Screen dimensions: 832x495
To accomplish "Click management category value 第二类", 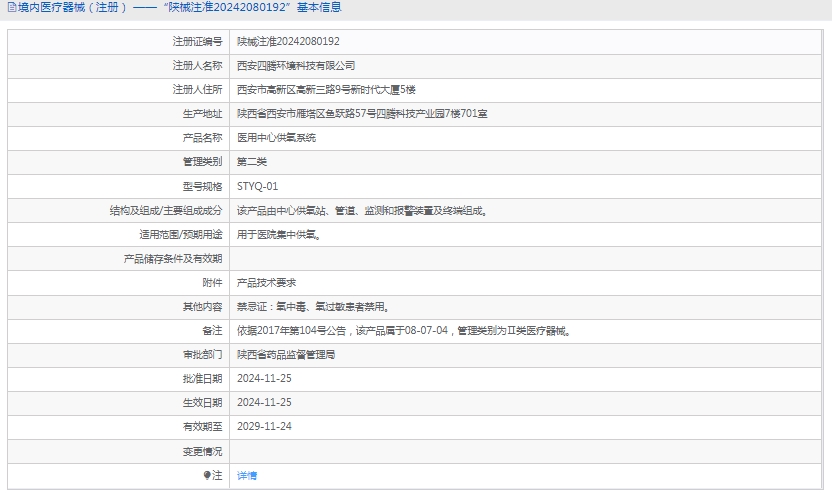I will click(x=252, y=162).
